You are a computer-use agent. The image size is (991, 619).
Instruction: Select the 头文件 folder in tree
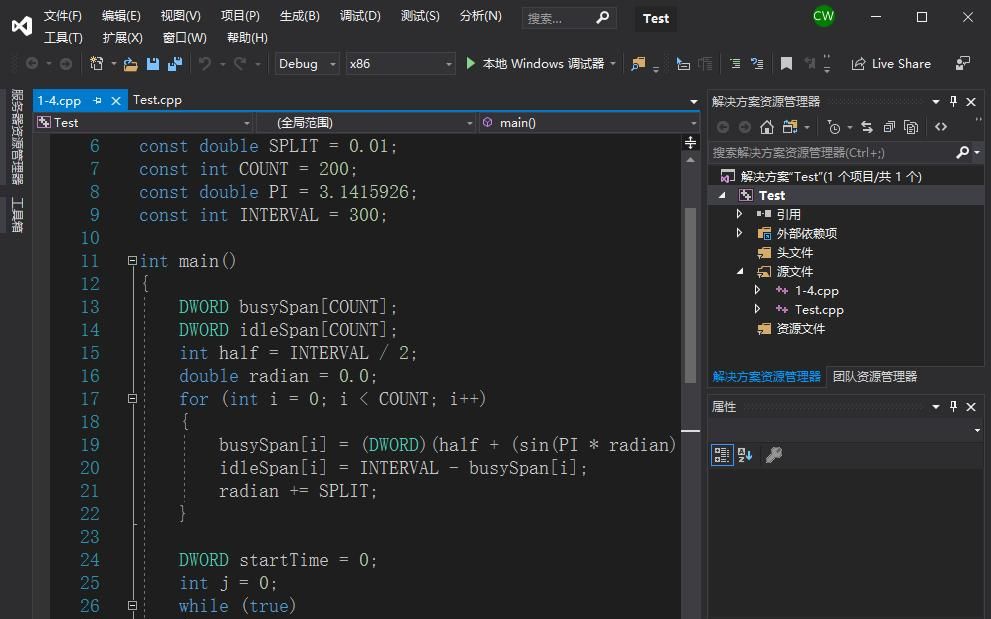coord(794,252)
